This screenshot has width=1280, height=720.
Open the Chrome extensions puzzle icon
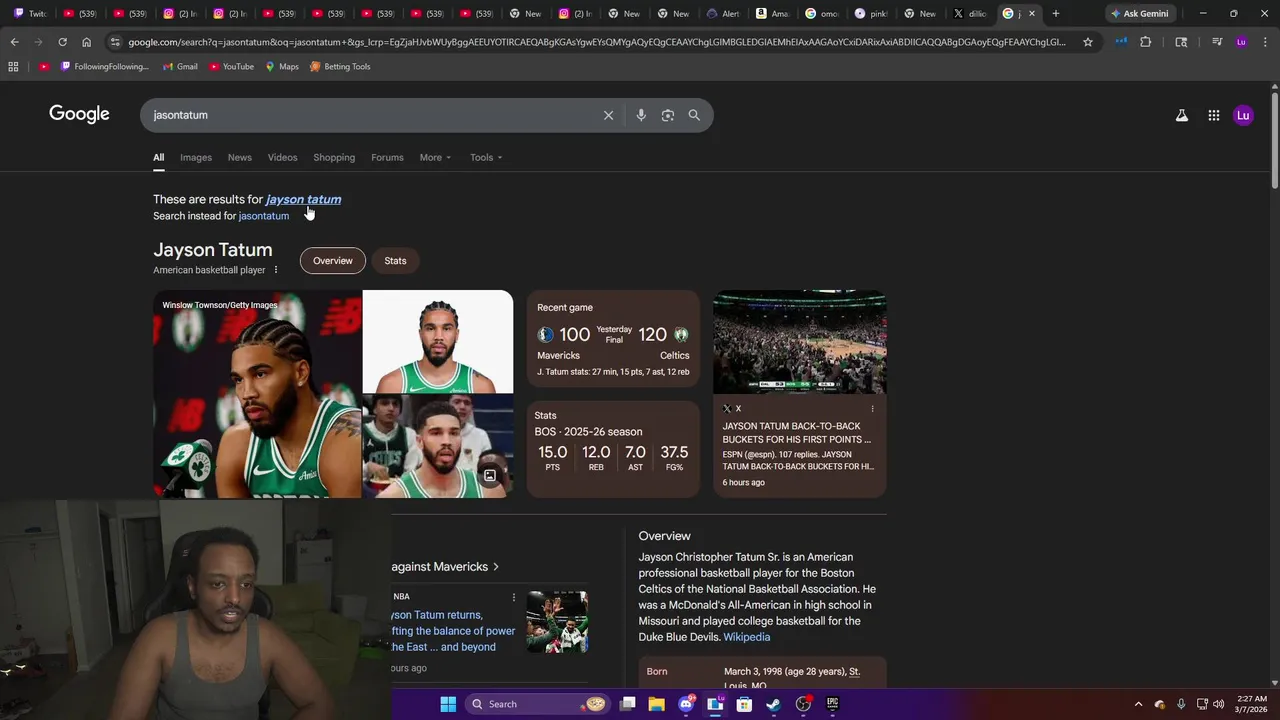coord(1146,42)
